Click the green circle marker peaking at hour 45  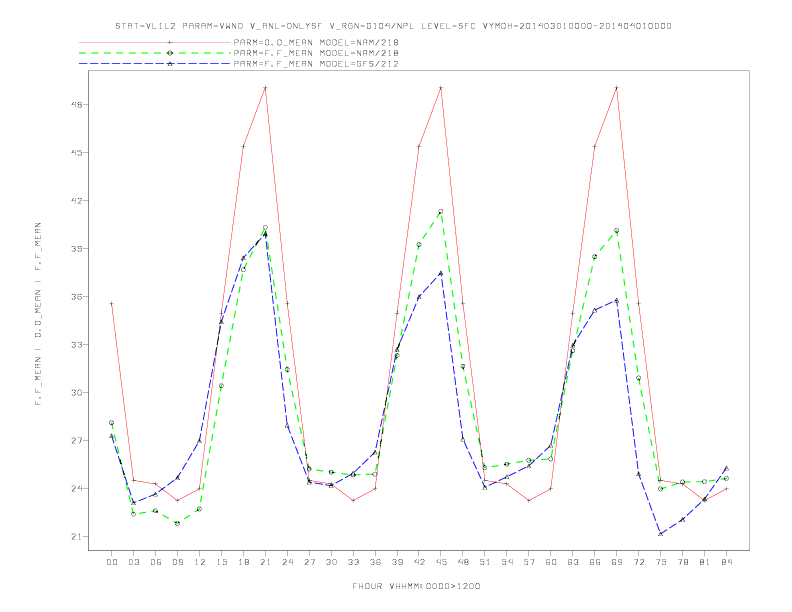coord(441,212)
